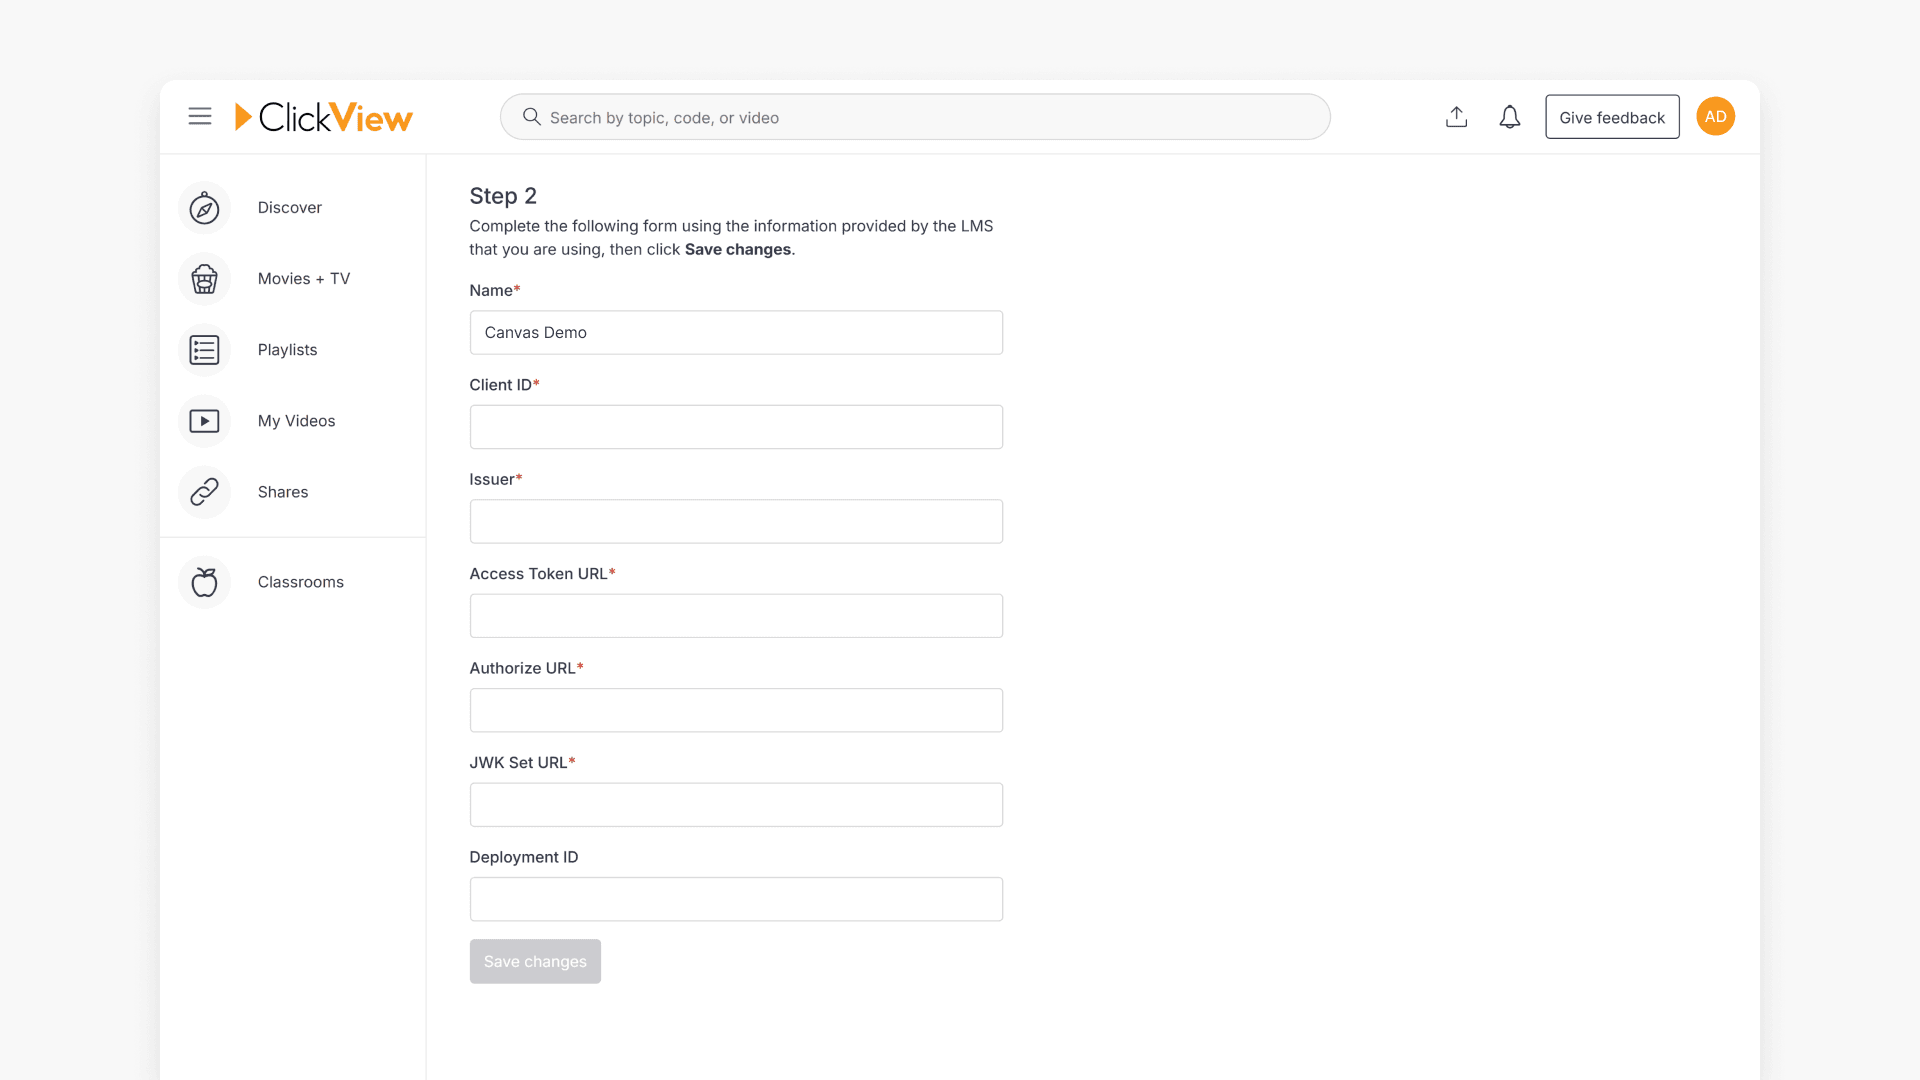
Task: Click the upload/export icon in the header
Action: click(1456, 116)
